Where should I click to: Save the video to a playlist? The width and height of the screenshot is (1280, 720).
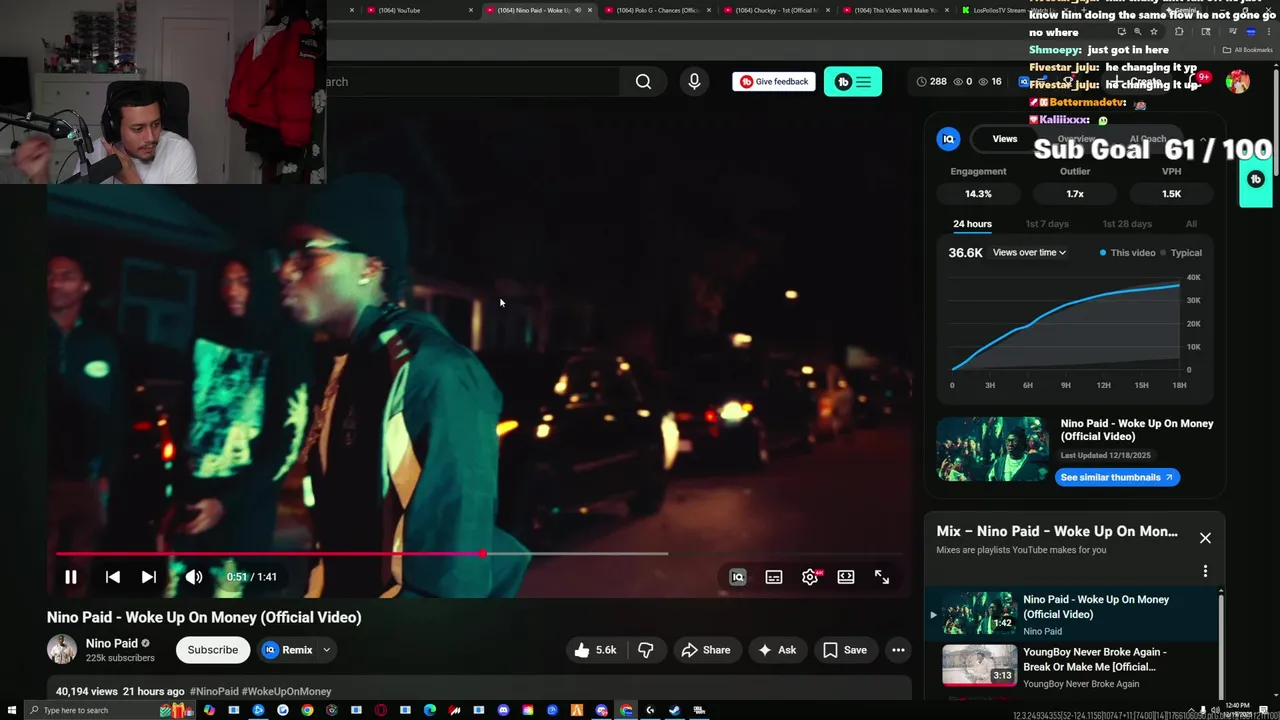point(845,650)
